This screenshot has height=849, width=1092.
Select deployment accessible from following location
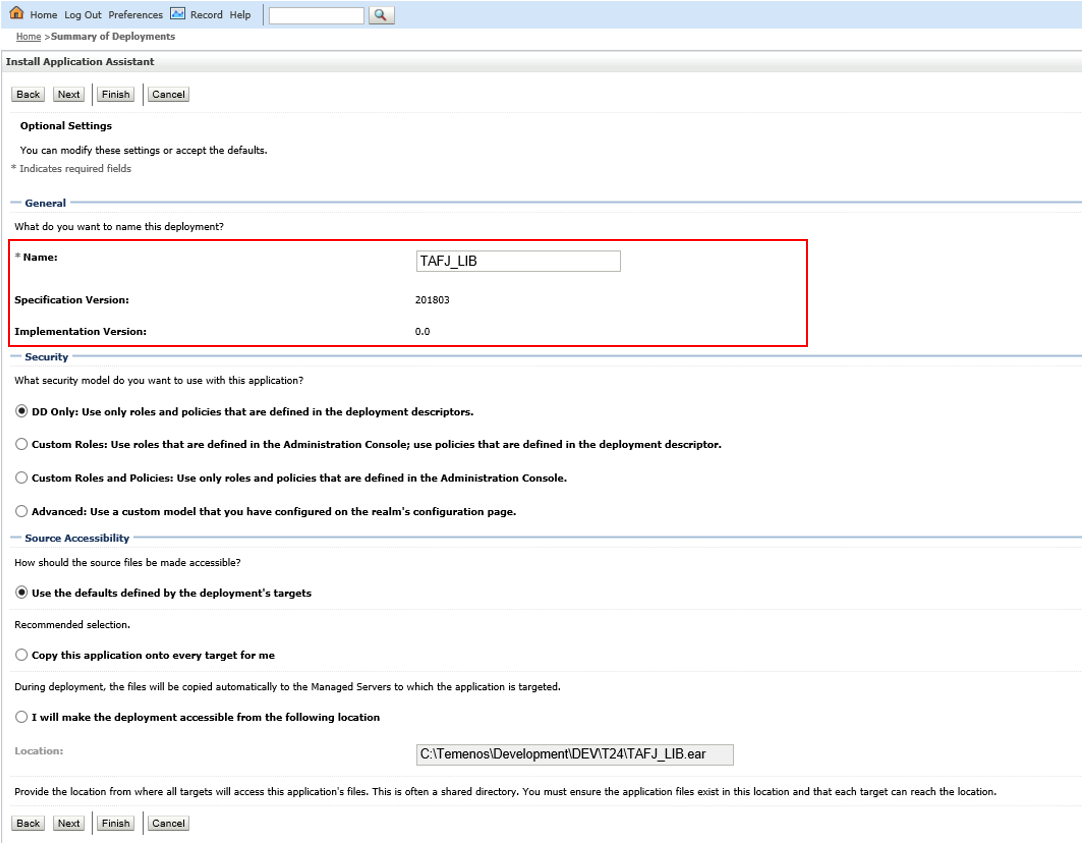22,717
